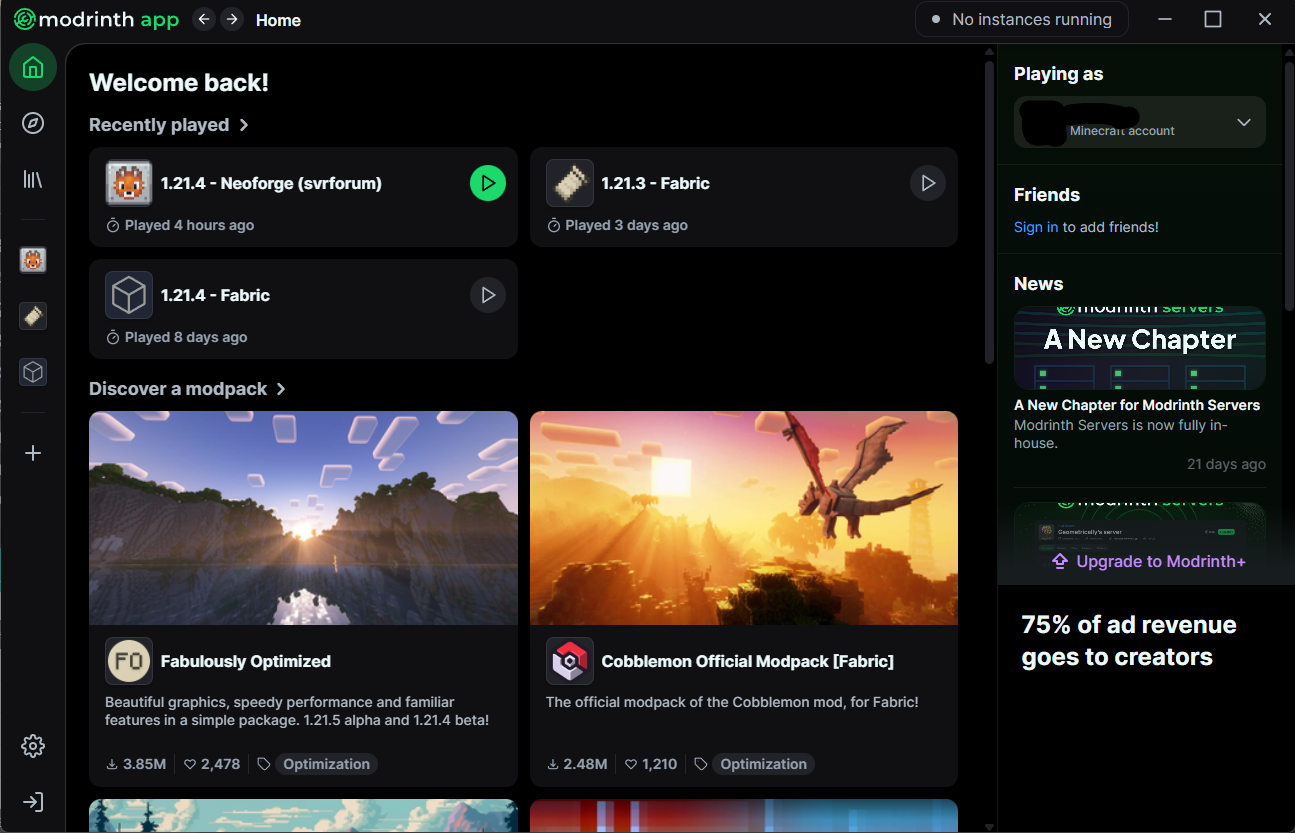Click the 1.21.3 Fabric paper icon
The image size is (1295, 833).
(x=570, y=183)
